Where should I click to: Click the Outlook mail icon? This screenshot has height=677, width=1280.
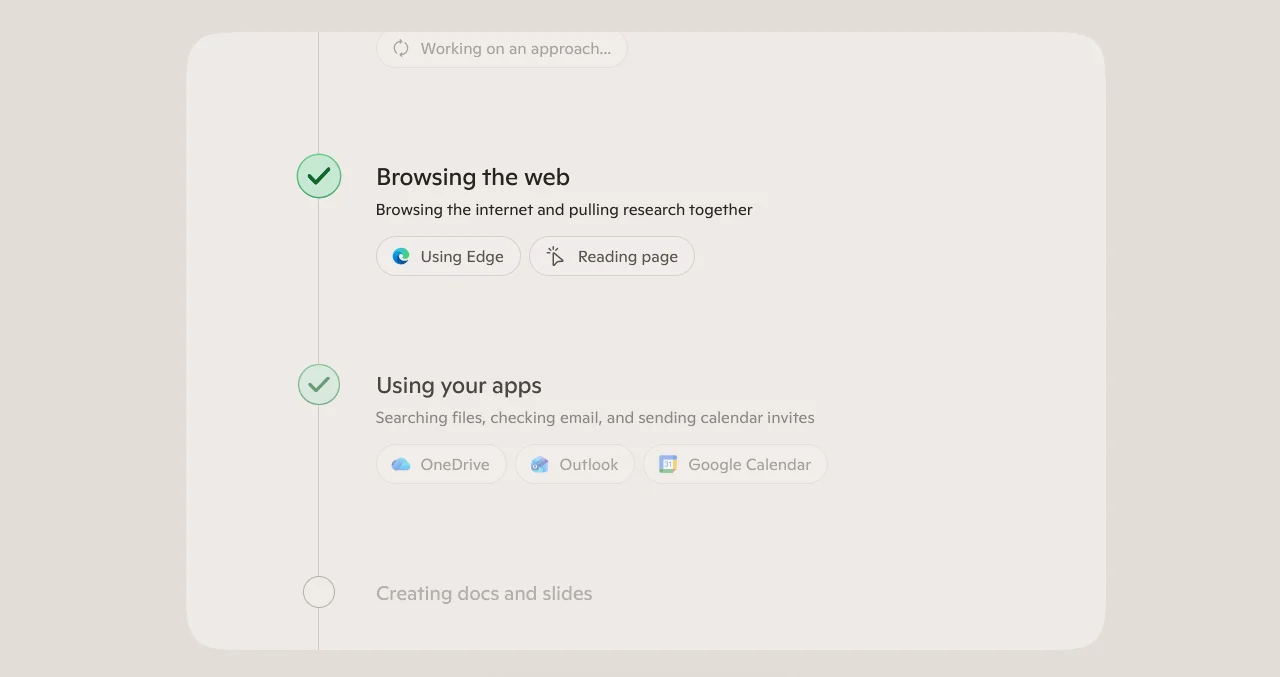tap(540, 464)
